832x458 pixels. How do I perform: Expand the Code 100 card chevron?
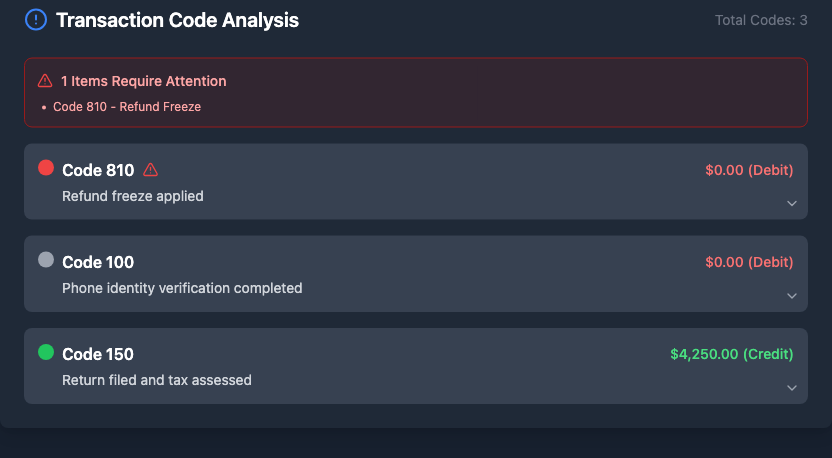pyautogui.click(x=792, y=295)
